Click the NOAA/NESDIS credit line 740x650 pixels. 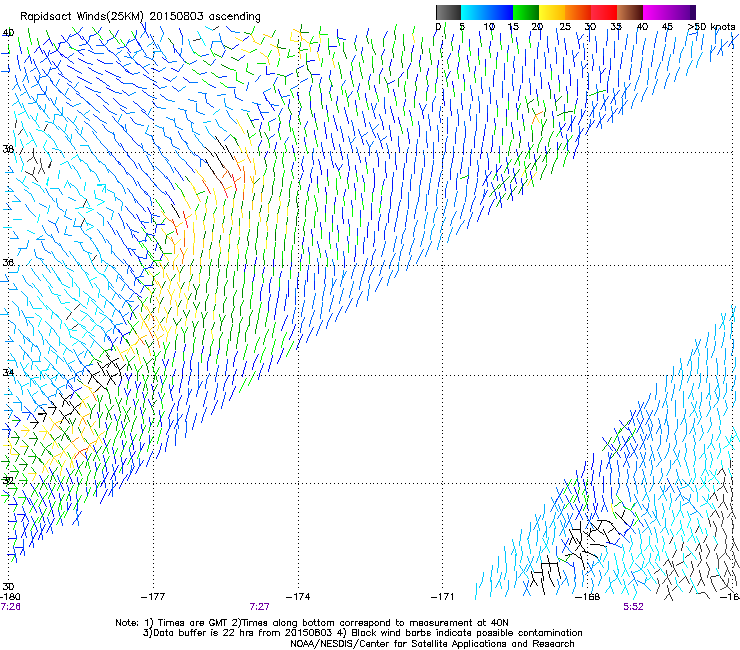pos(432,644)
